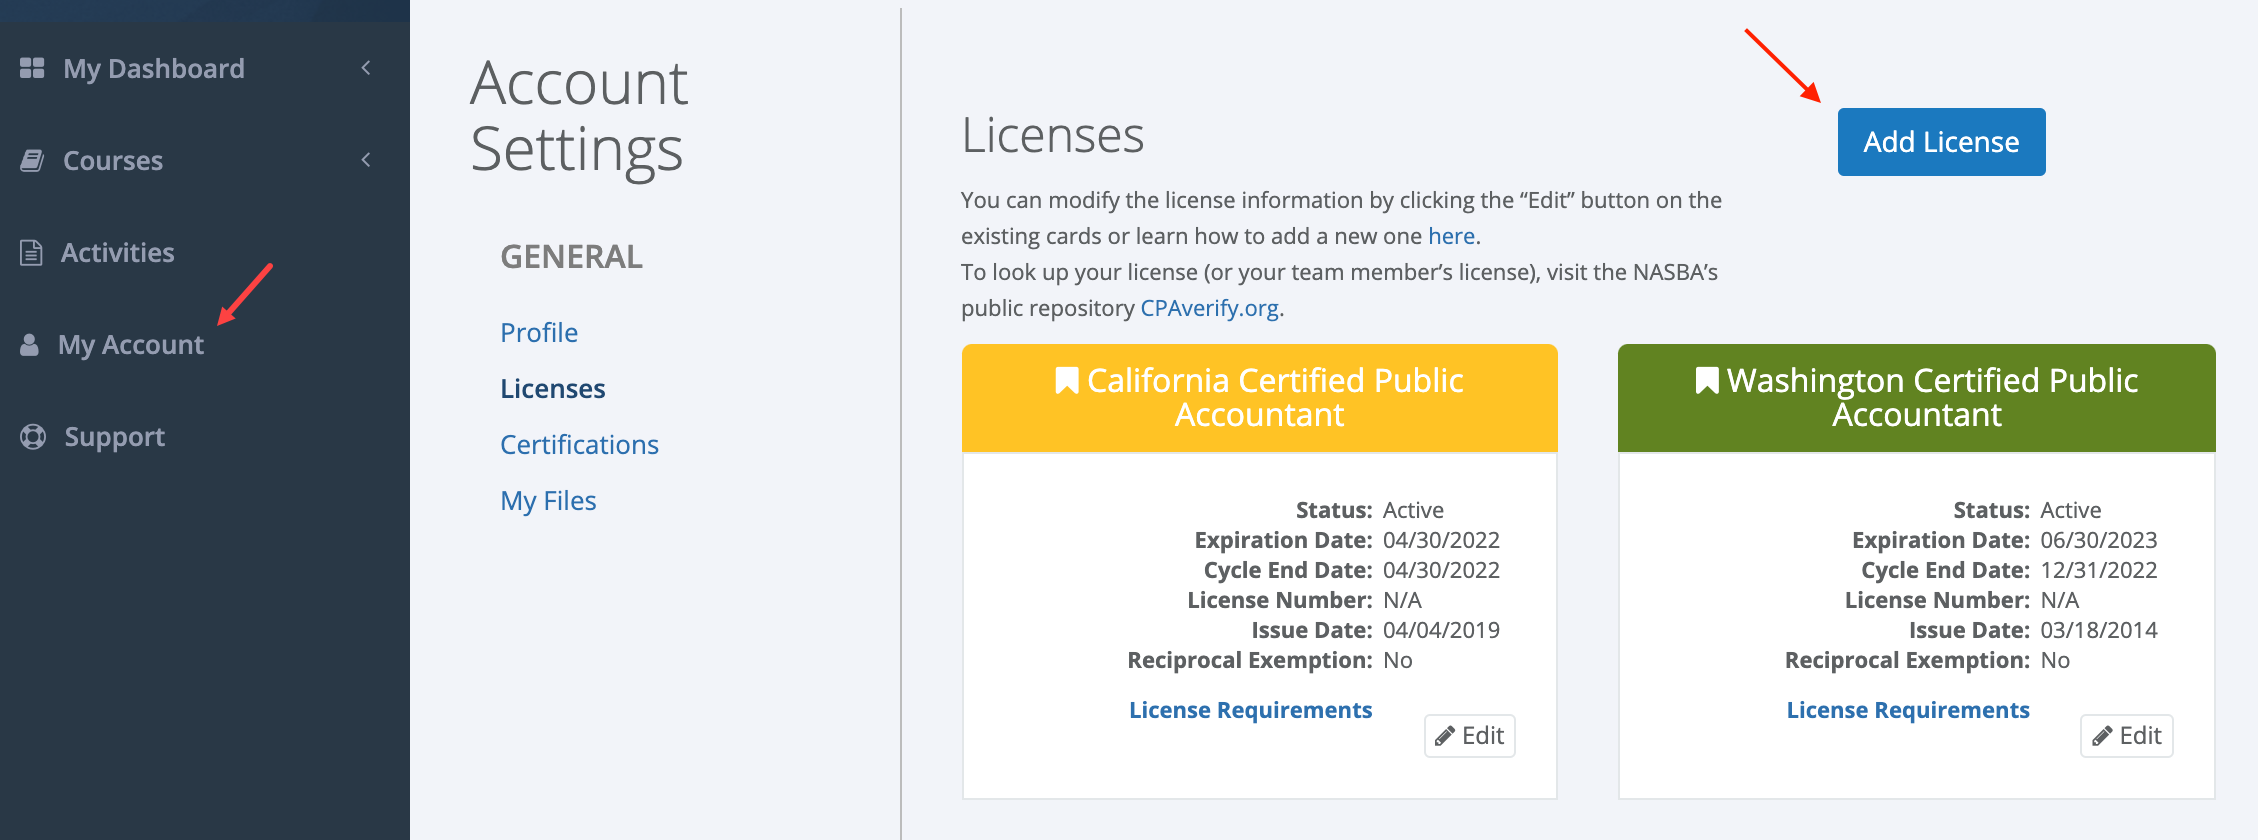The image size is (2258, 840).
Task: Click Washington cycle end date 12/31/2022
Action: click(2099, 570)
